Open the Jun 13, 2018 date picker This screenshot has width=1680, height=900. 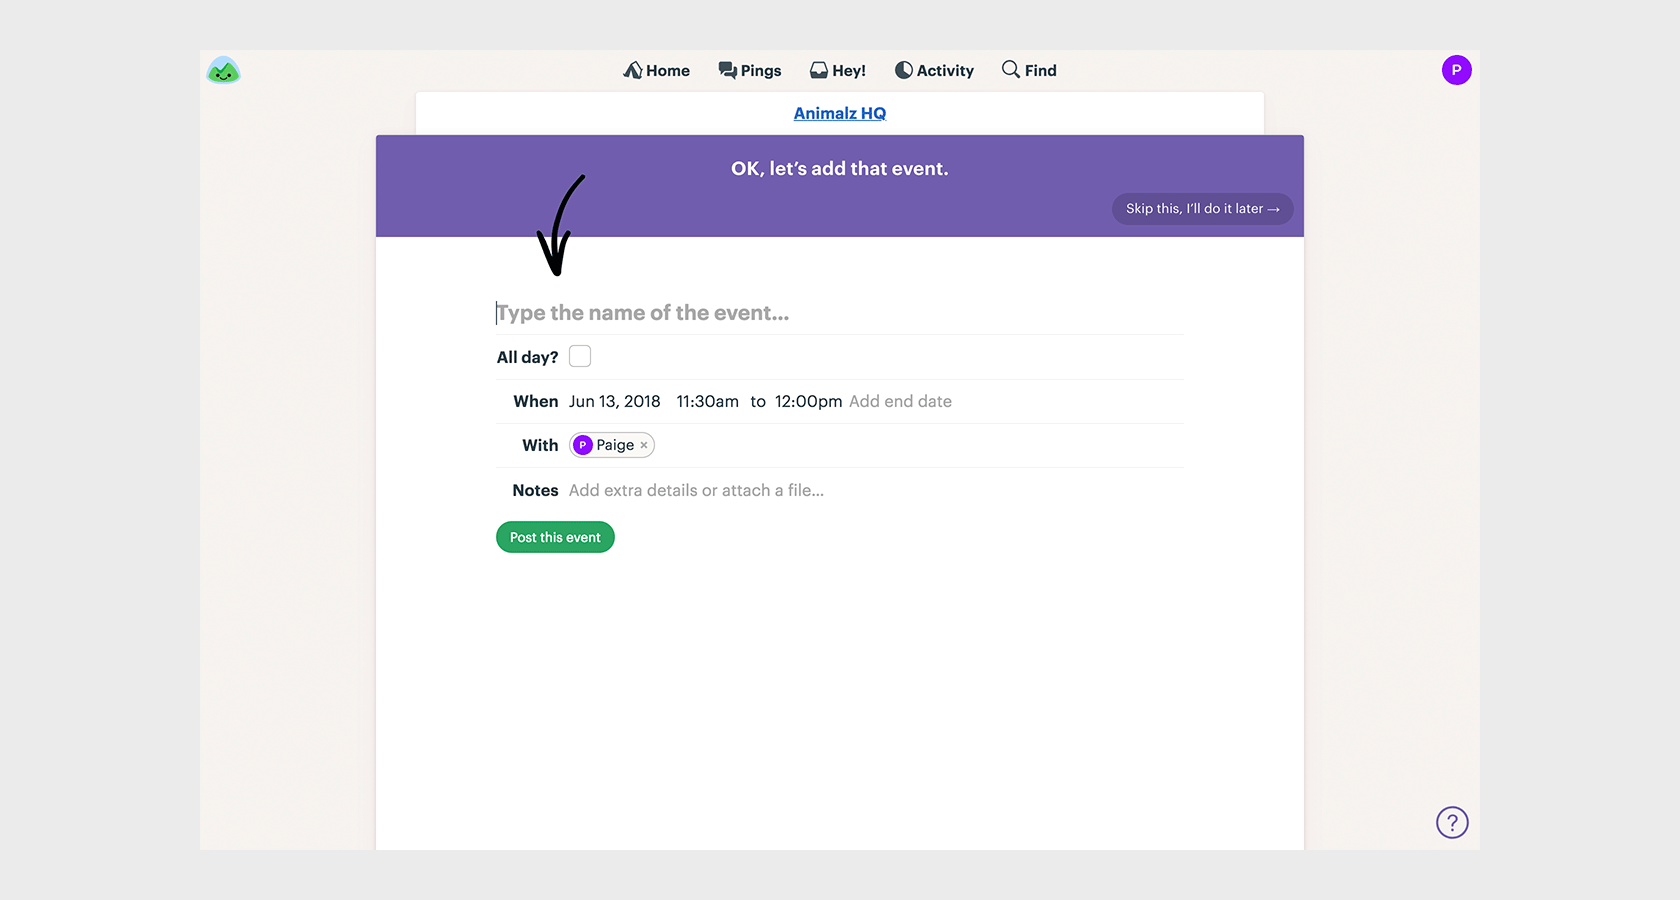[615, 401]
